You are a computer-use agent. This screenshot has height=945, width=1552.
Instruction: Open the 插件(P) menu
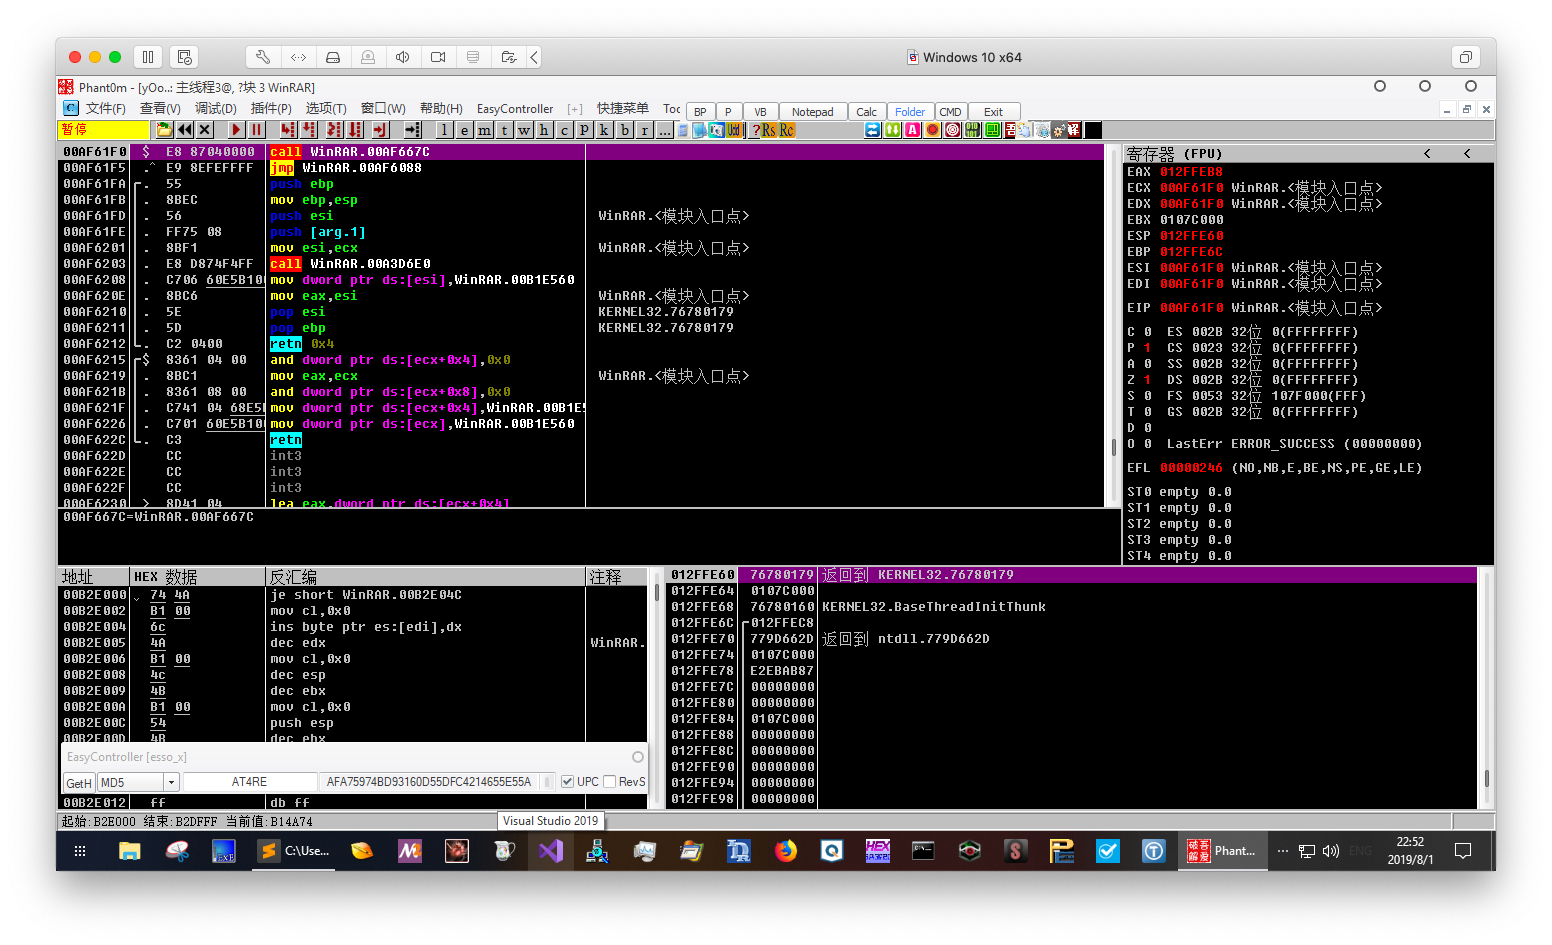(x=271, y=109)
